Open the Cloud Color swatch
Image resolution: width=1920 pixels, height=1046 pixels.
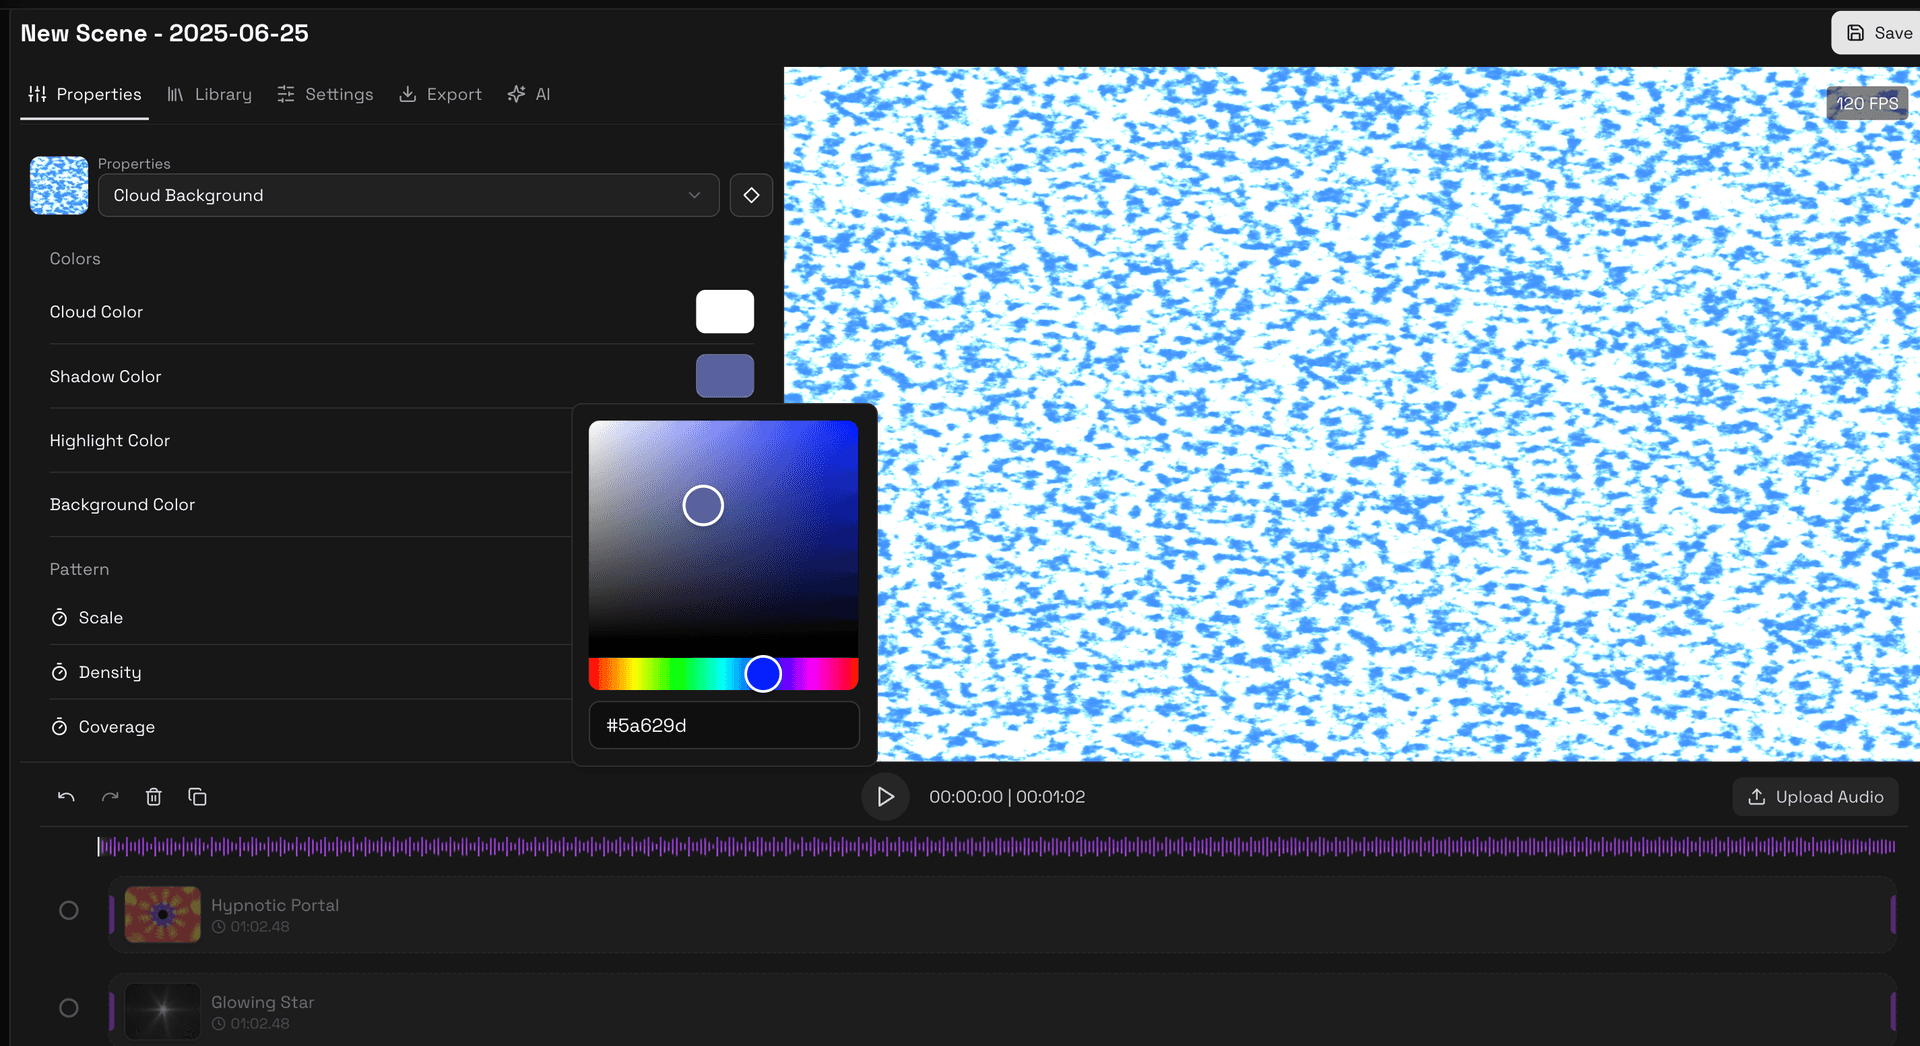point(725,311)
